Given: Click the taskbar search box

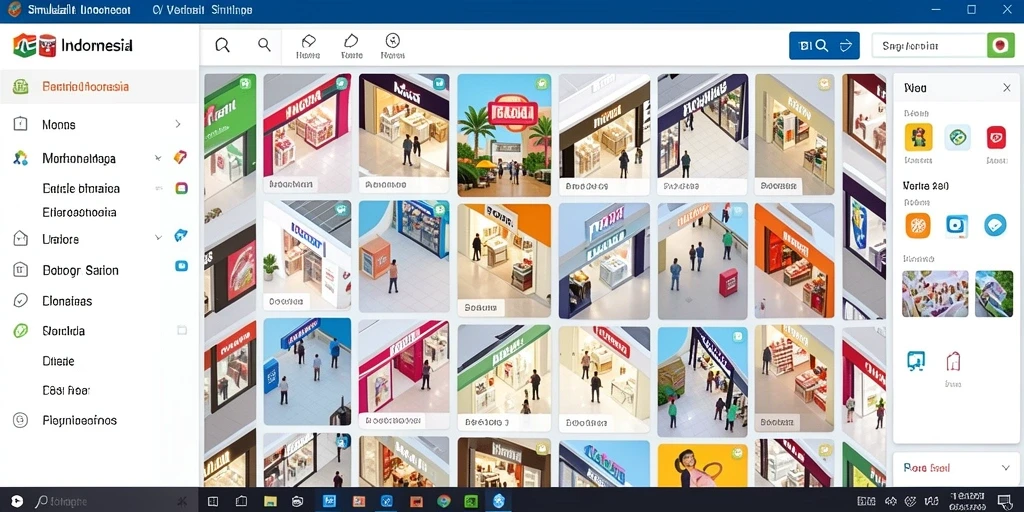Looking at the screenshot, I should (111, 502).
